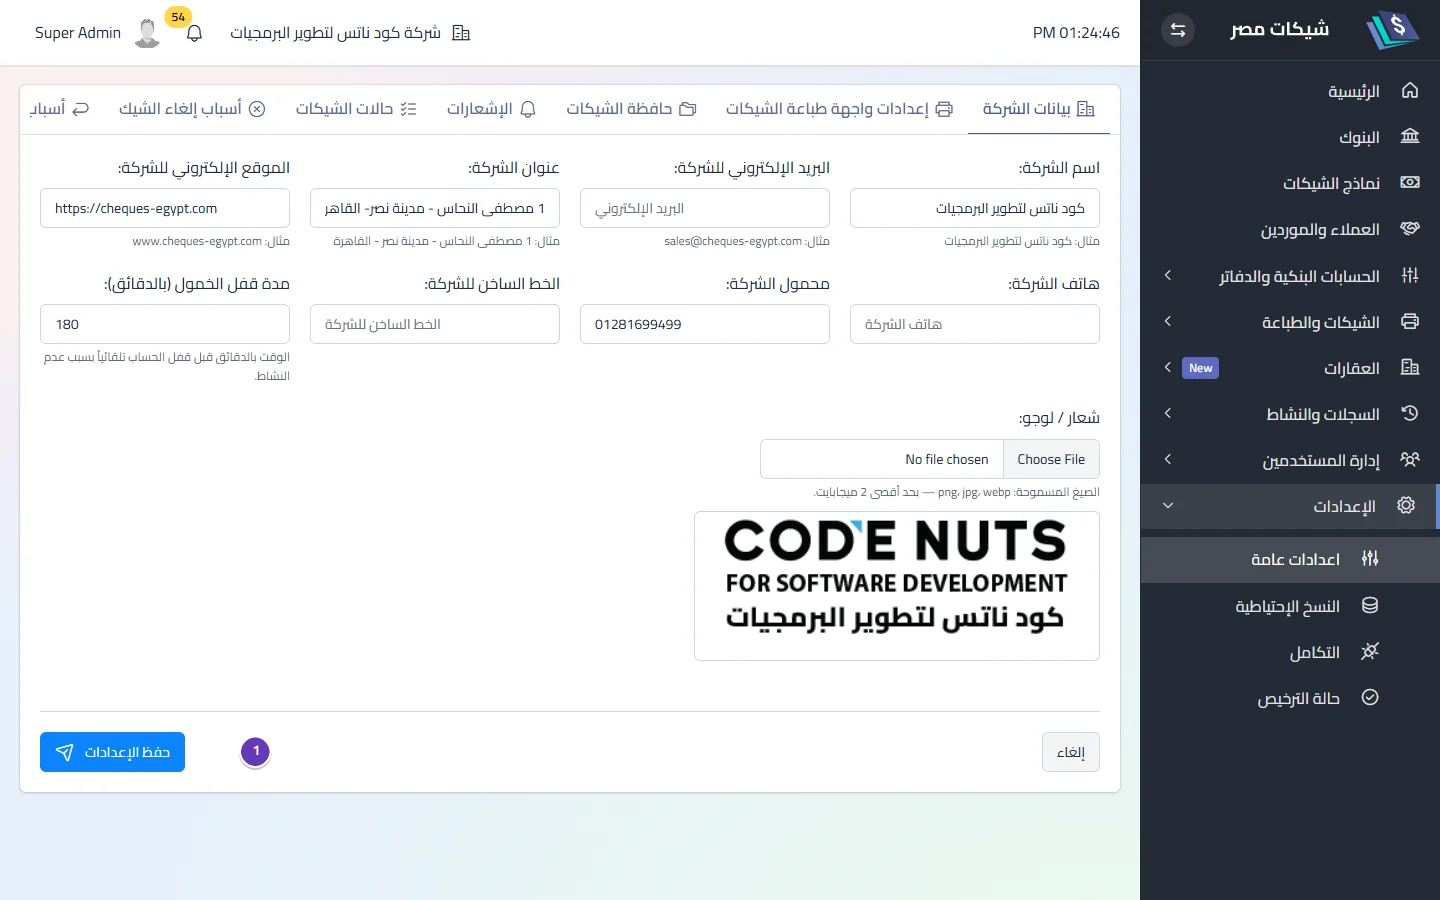Screen dimensions: 1440x900
Task: Click the عنوان الشركة input field
Action: pyautogui.click(x=435, y=208)
